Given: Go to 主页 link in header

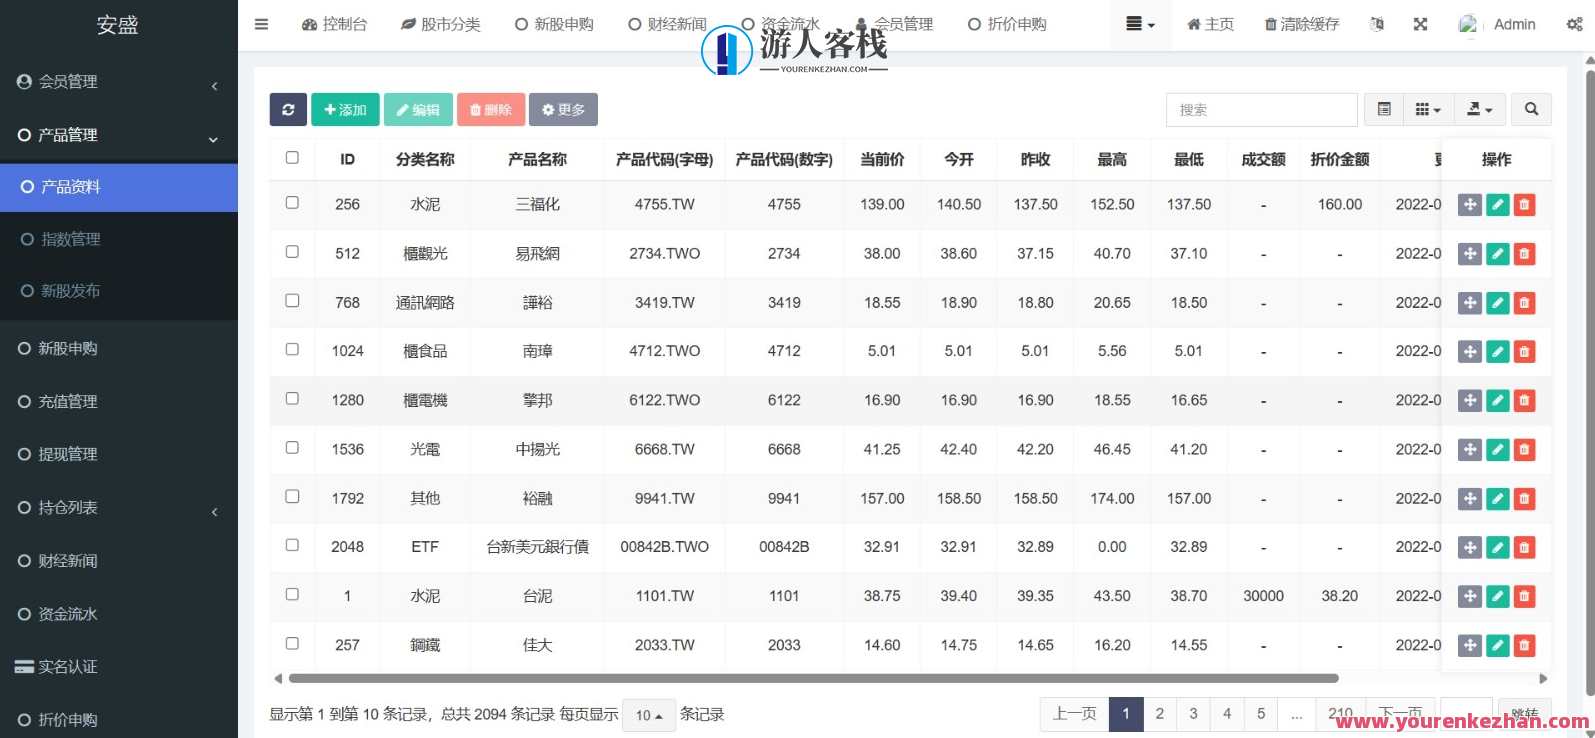Looking at the screenshot, I should pos(1211,24).
